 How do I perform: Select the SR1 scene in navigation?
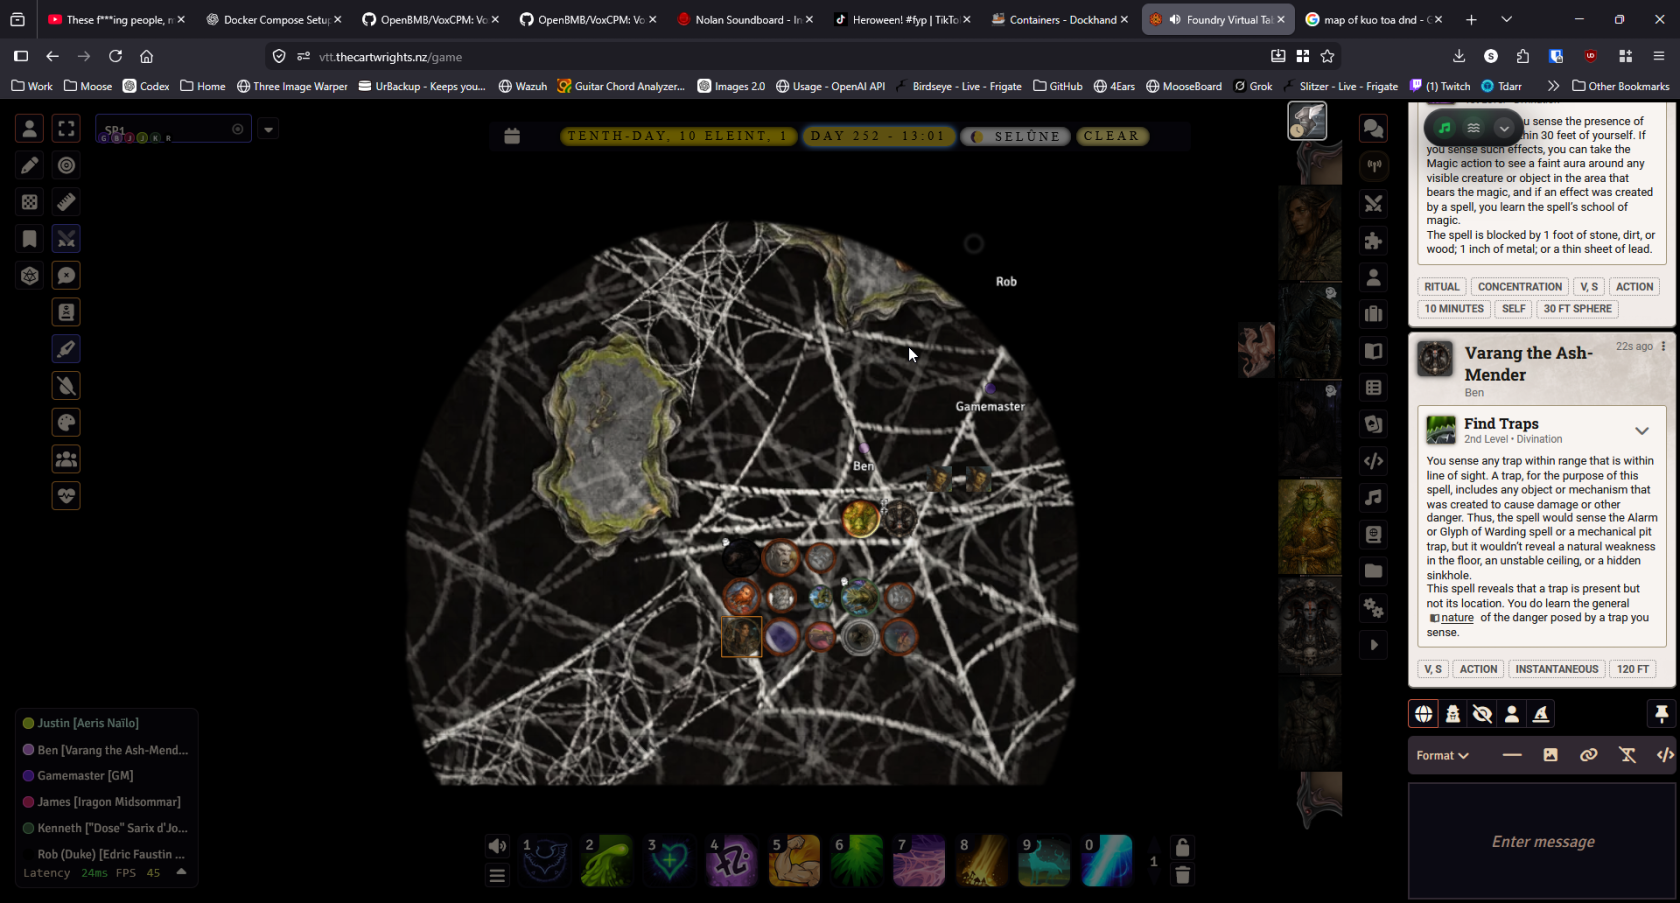[x=172, y=129]
